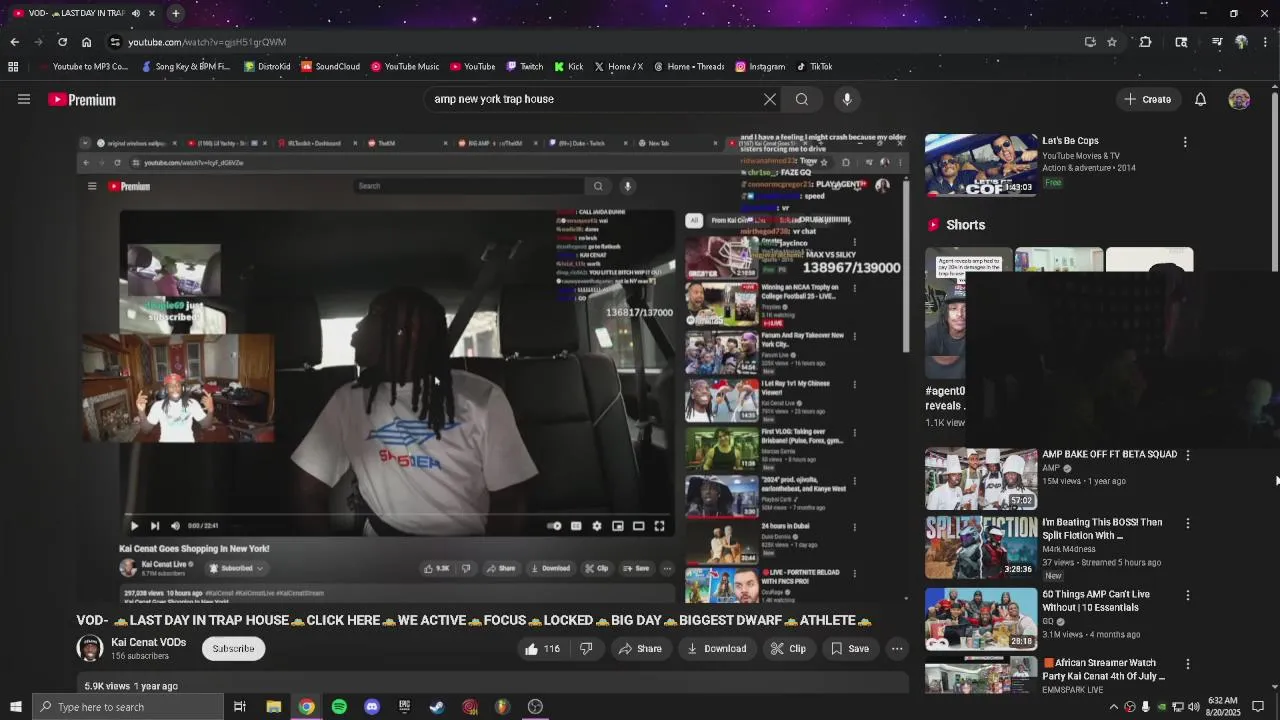This screenshot has height=720, width=1280.
Task: Open Create menu on YouTube
Action: coord(1147,99)
